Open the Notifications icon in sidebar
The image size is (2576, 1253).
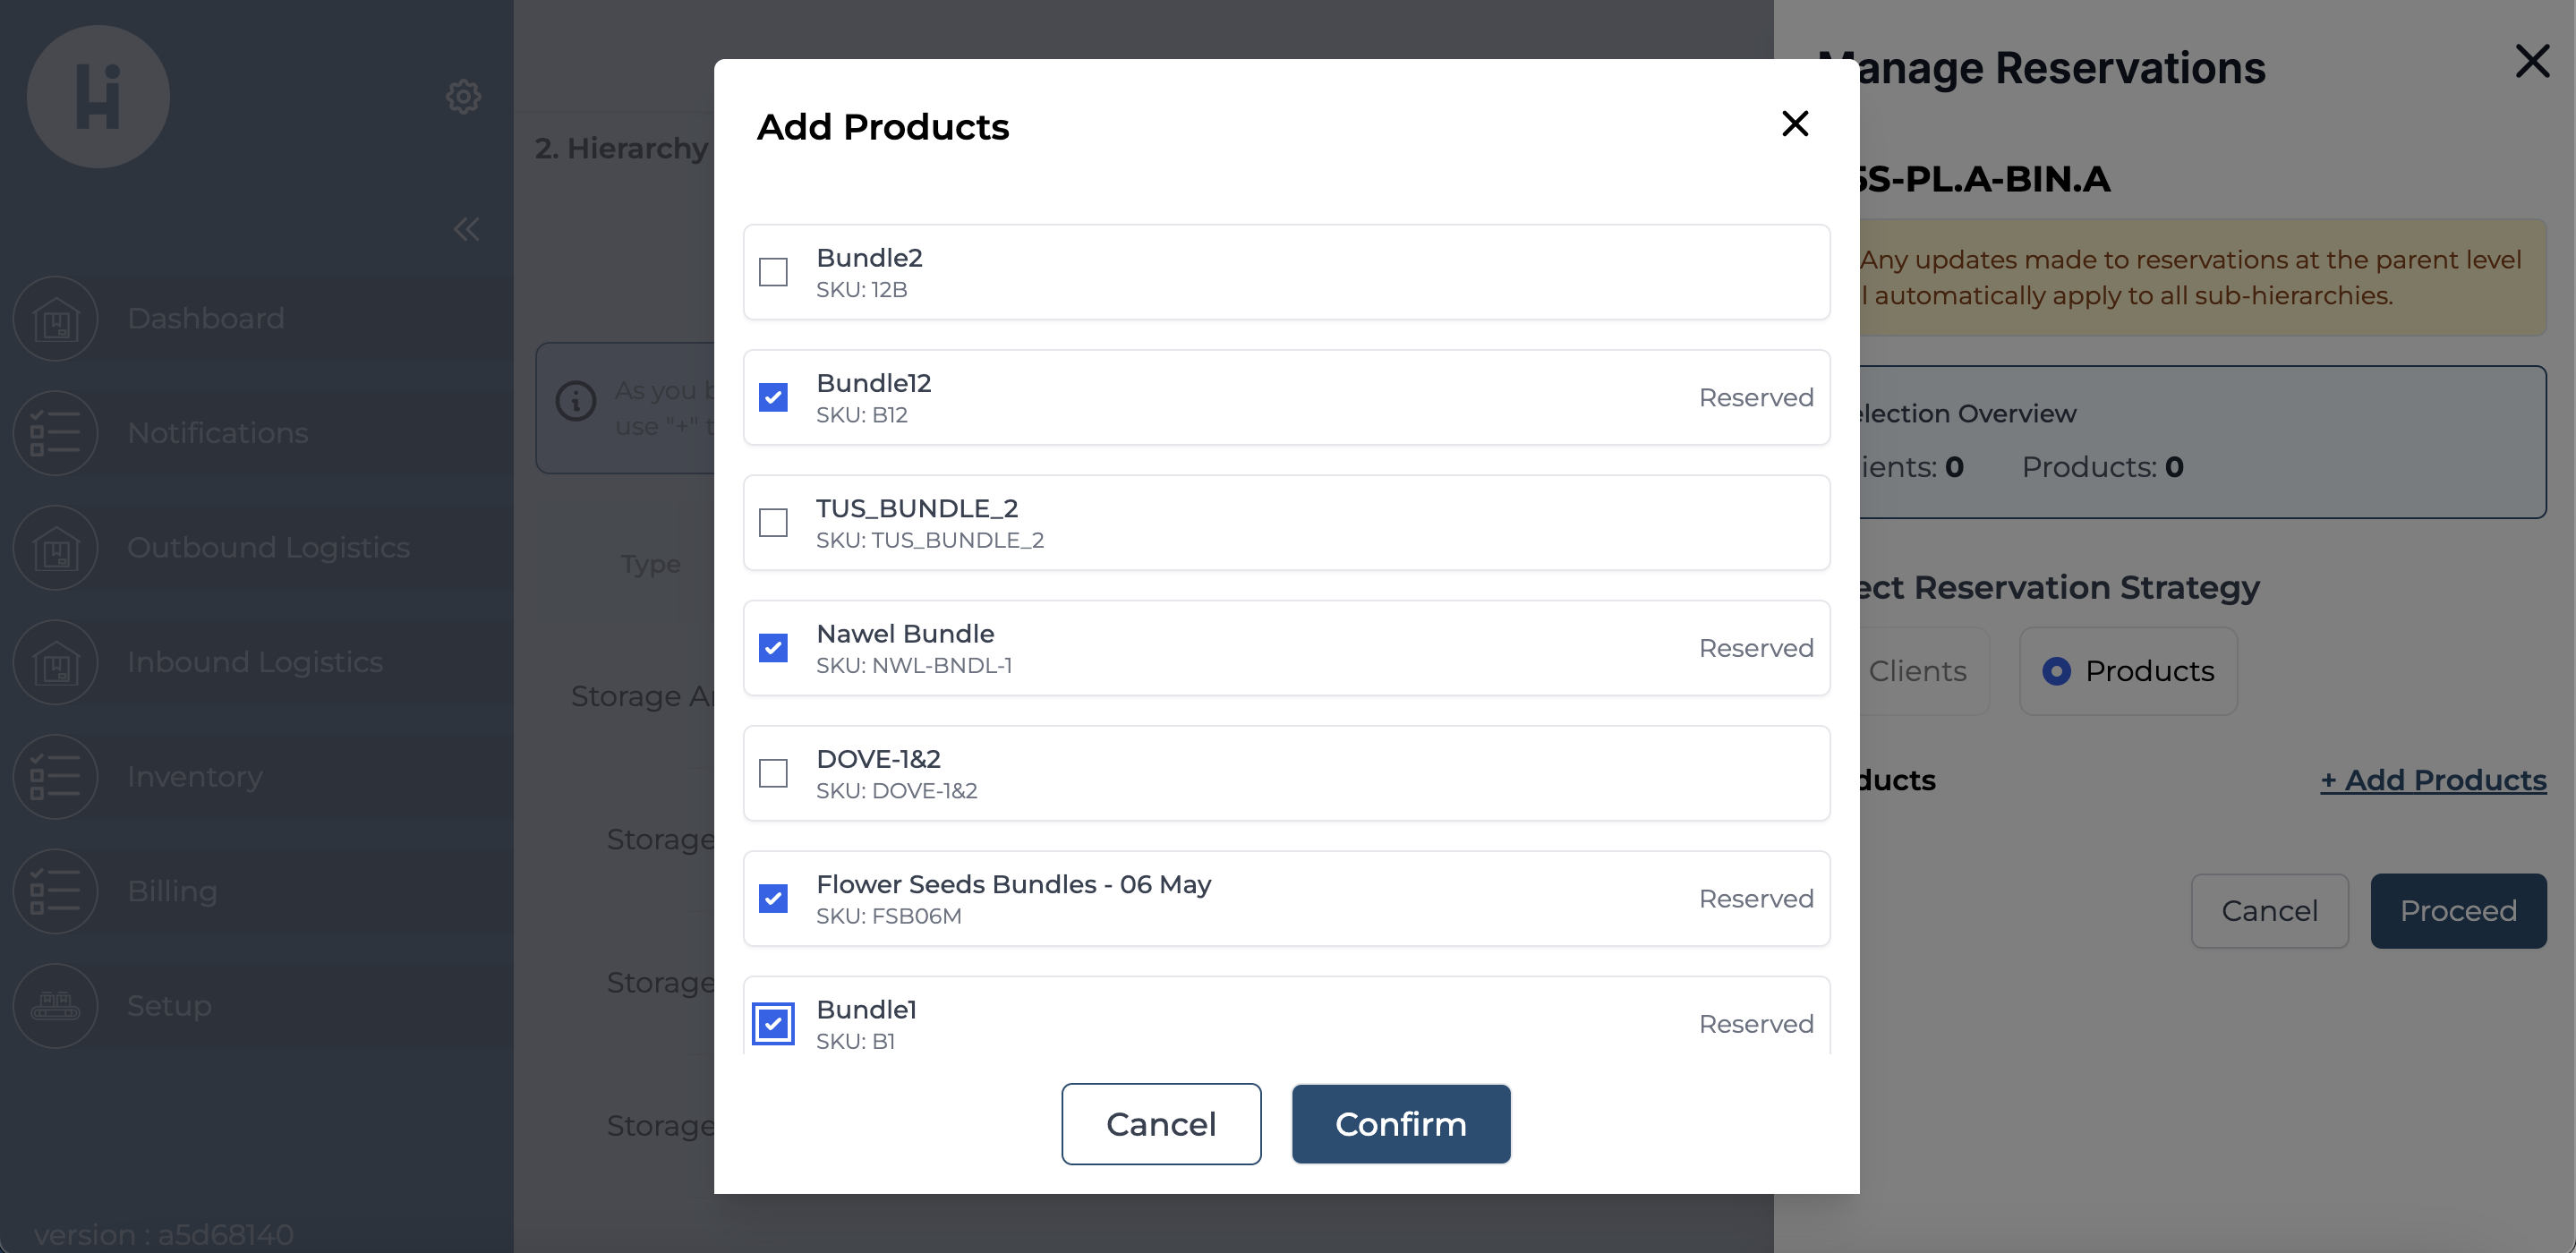tap(56, 433)
